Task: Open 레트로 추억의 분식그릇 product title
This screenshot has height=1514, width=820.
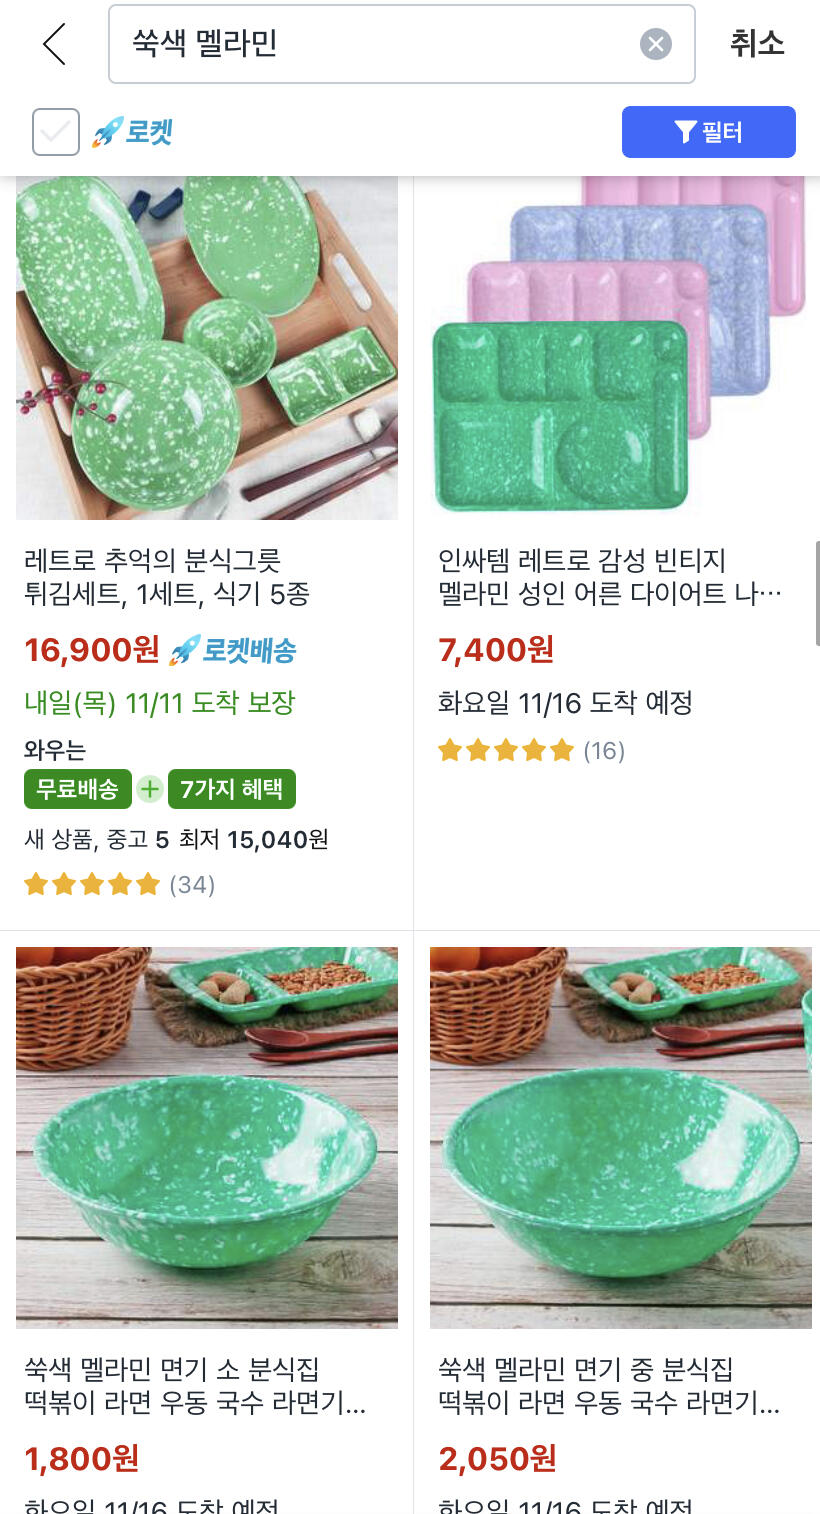Action: [167, 577]
